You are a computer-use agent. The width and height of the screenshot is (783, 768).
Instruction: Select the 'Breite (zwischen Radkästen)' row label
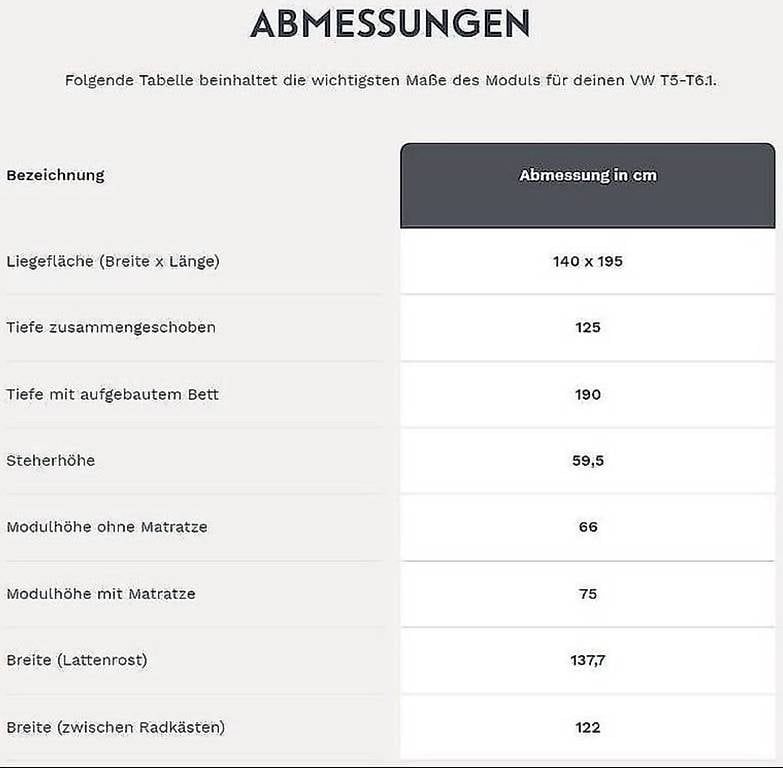pyautogui.click(x=116, y=727)
